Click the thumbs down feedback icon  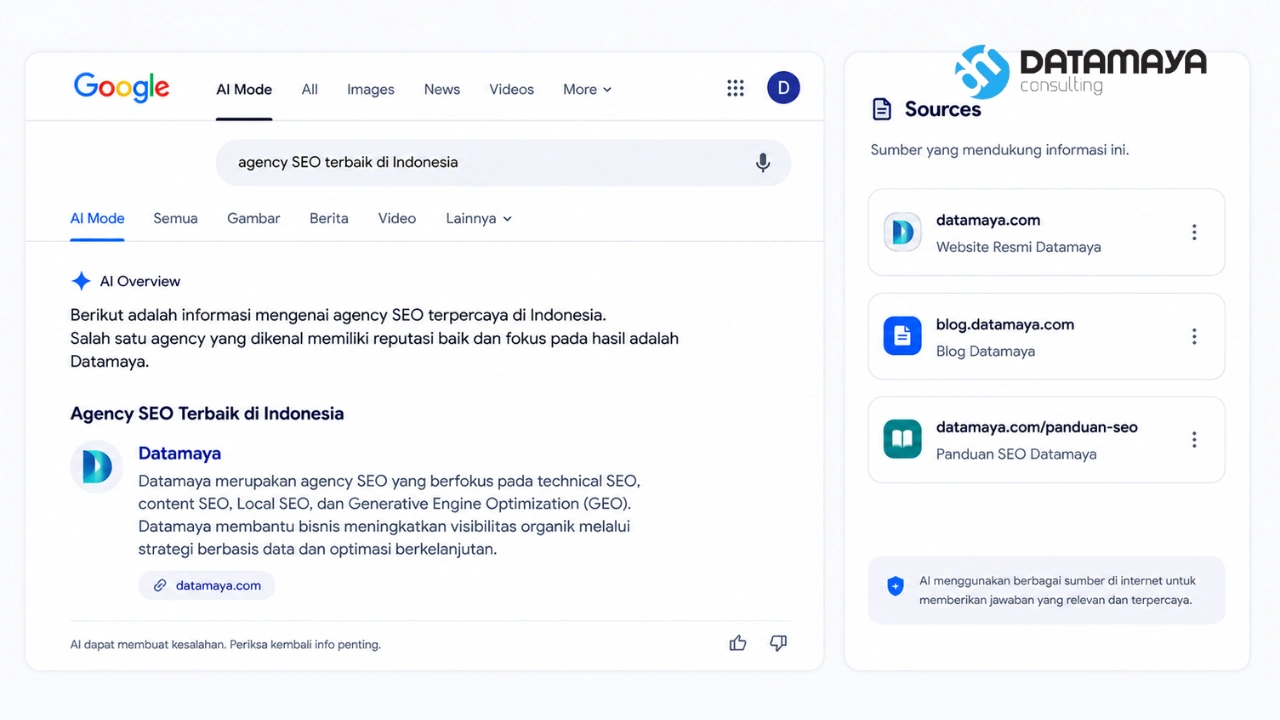click(778, 643)
